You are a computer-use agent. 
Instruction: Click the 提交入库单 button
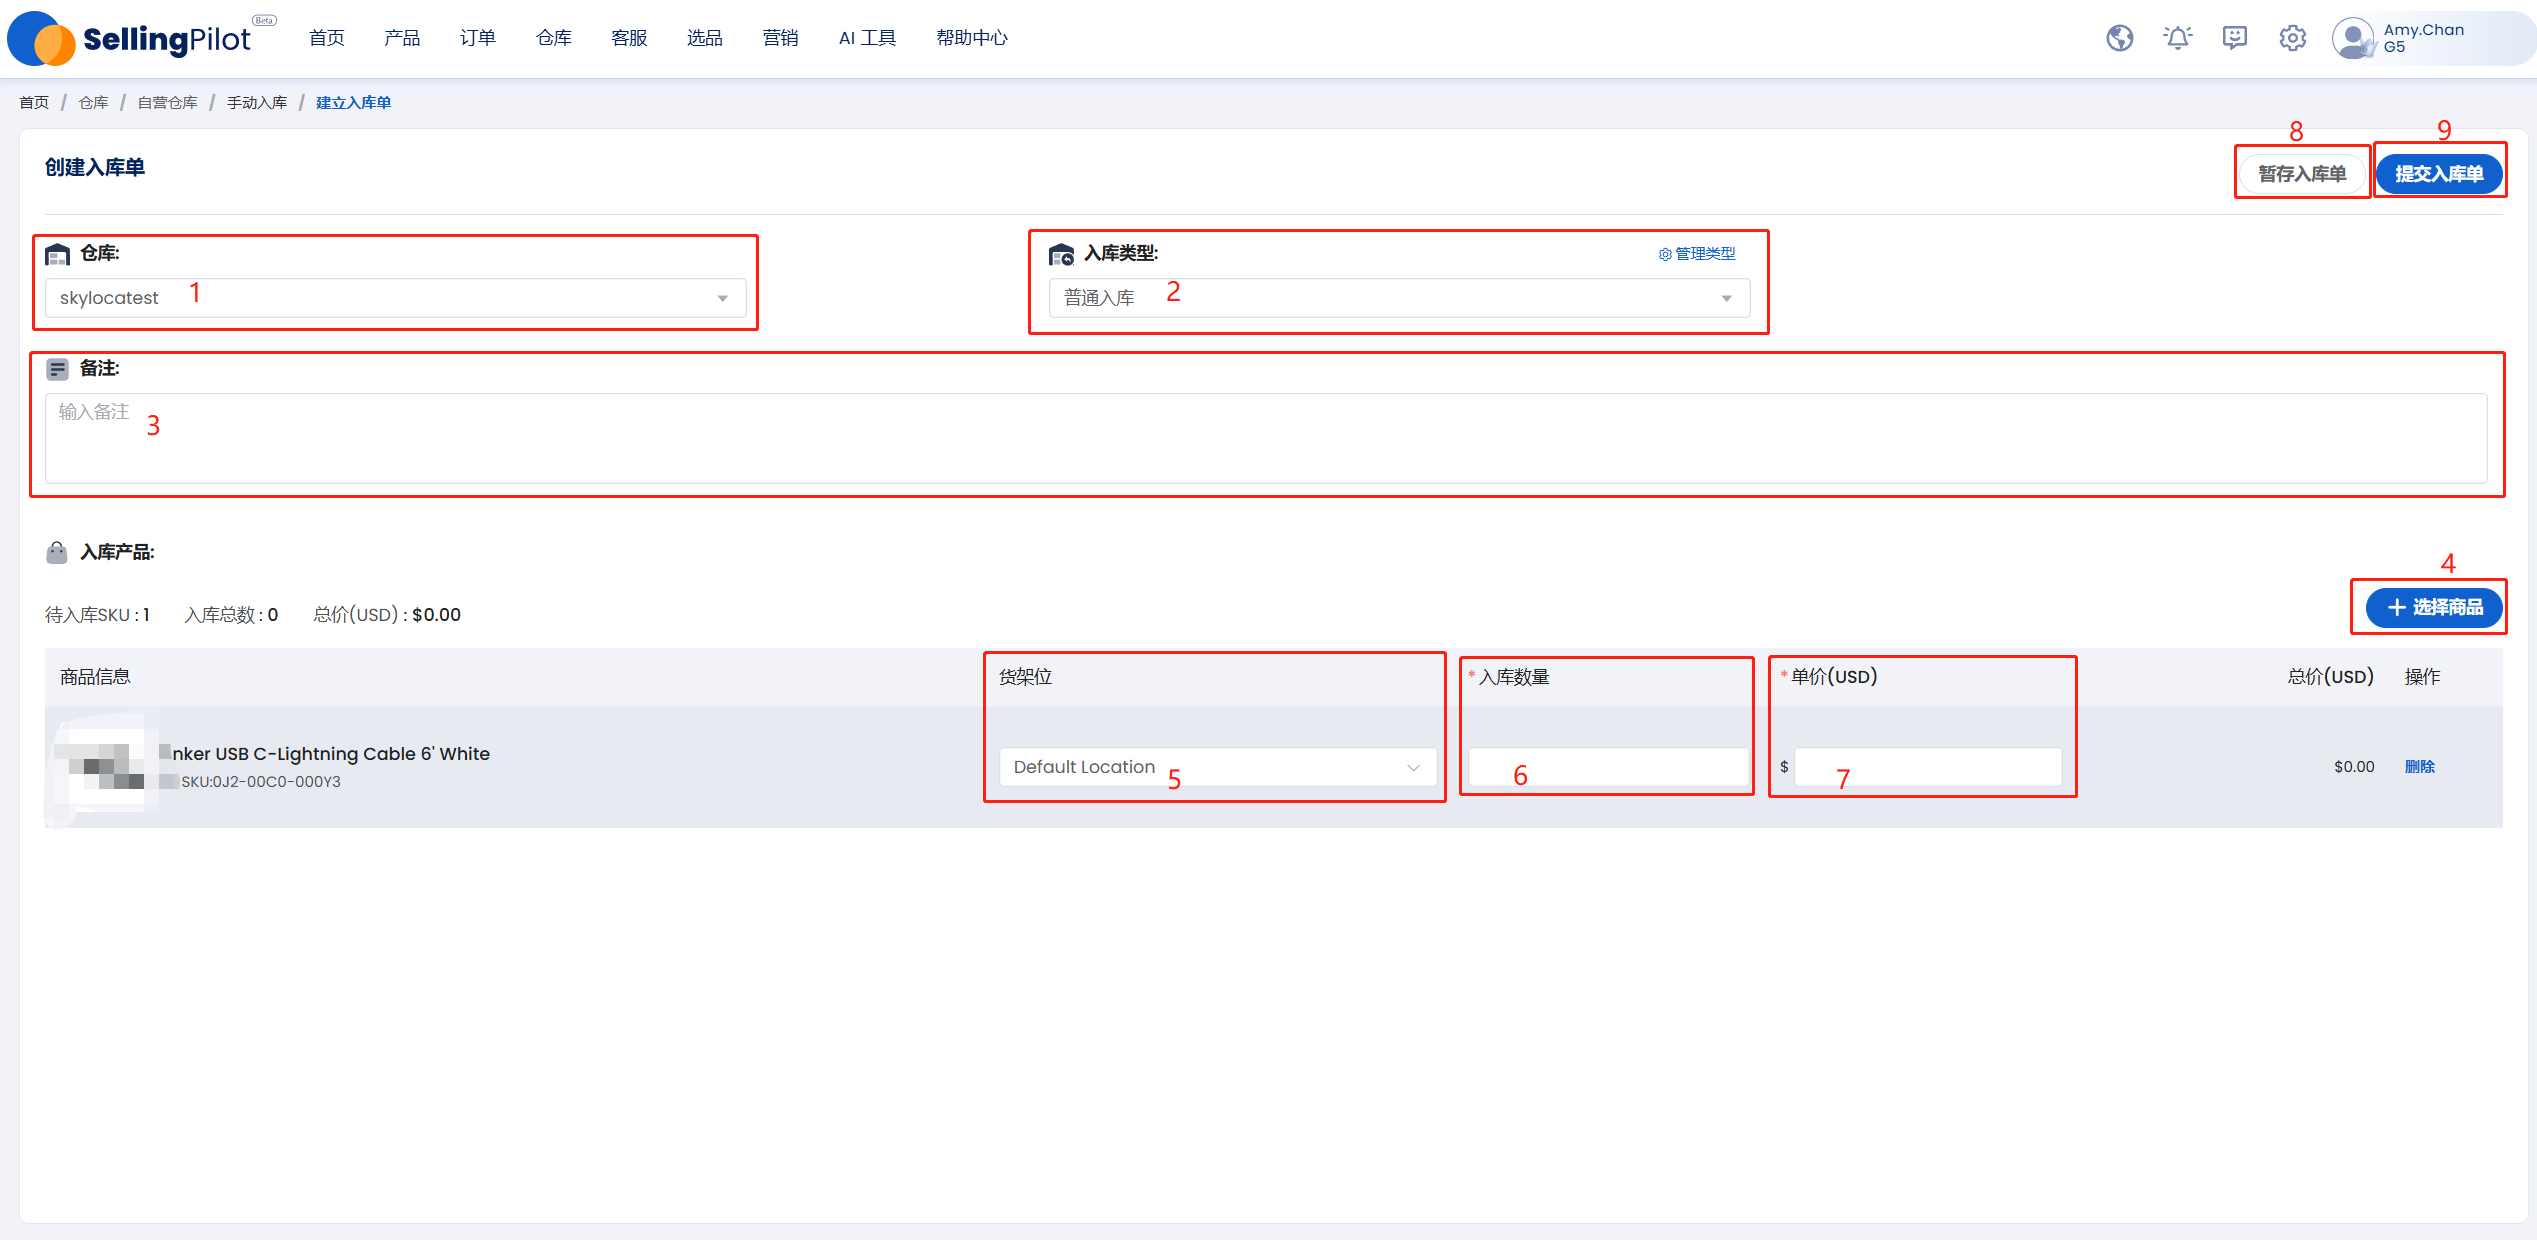[x=2439, y=174]
